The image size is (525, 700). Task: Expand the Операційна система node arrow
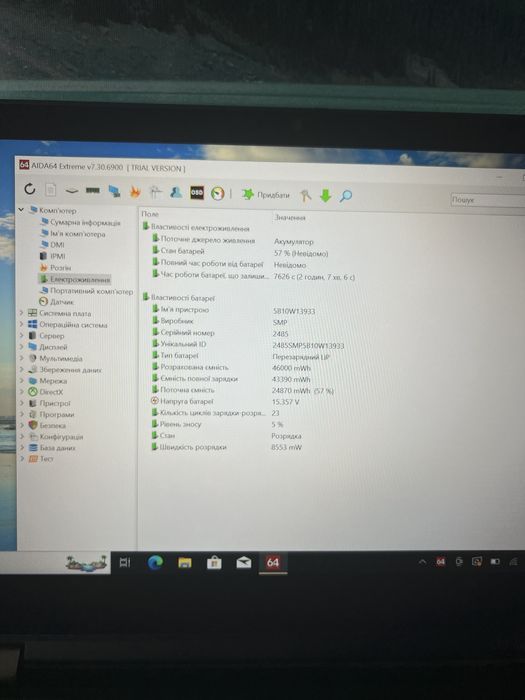(x=21, y=324)
